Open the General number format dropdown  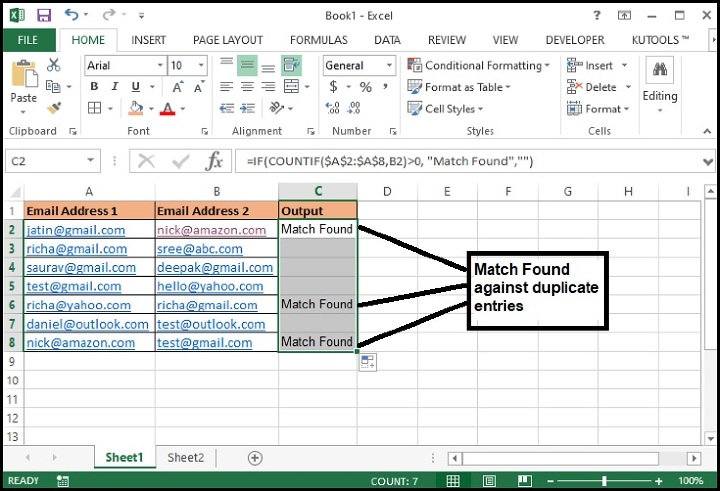[389, 65]
